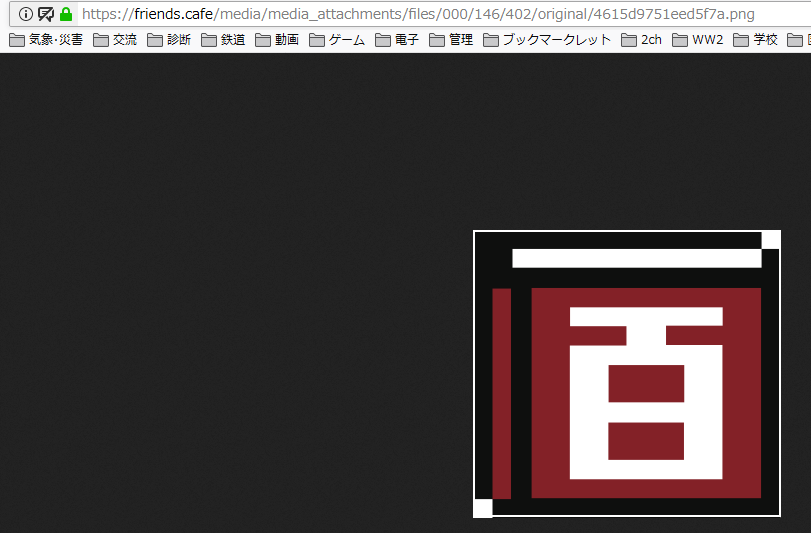This screenshot has width=811, height=533.
Task: Expand the 診断 bookmark folder
Action: 169,40
